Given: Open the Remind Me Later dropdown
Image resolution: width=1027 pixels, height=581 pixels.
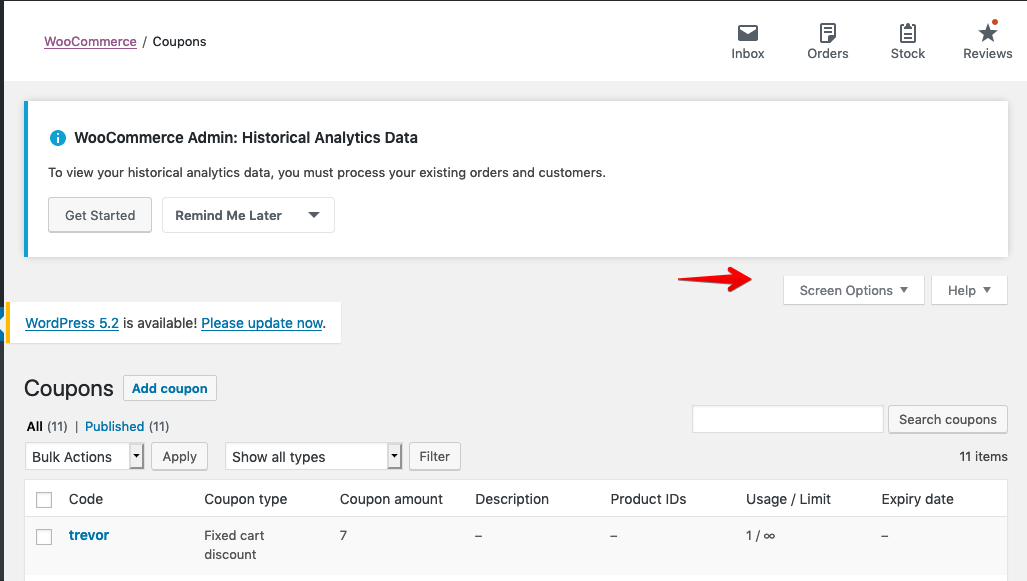Looking at the screenshot, I should [x=248, y=215].
